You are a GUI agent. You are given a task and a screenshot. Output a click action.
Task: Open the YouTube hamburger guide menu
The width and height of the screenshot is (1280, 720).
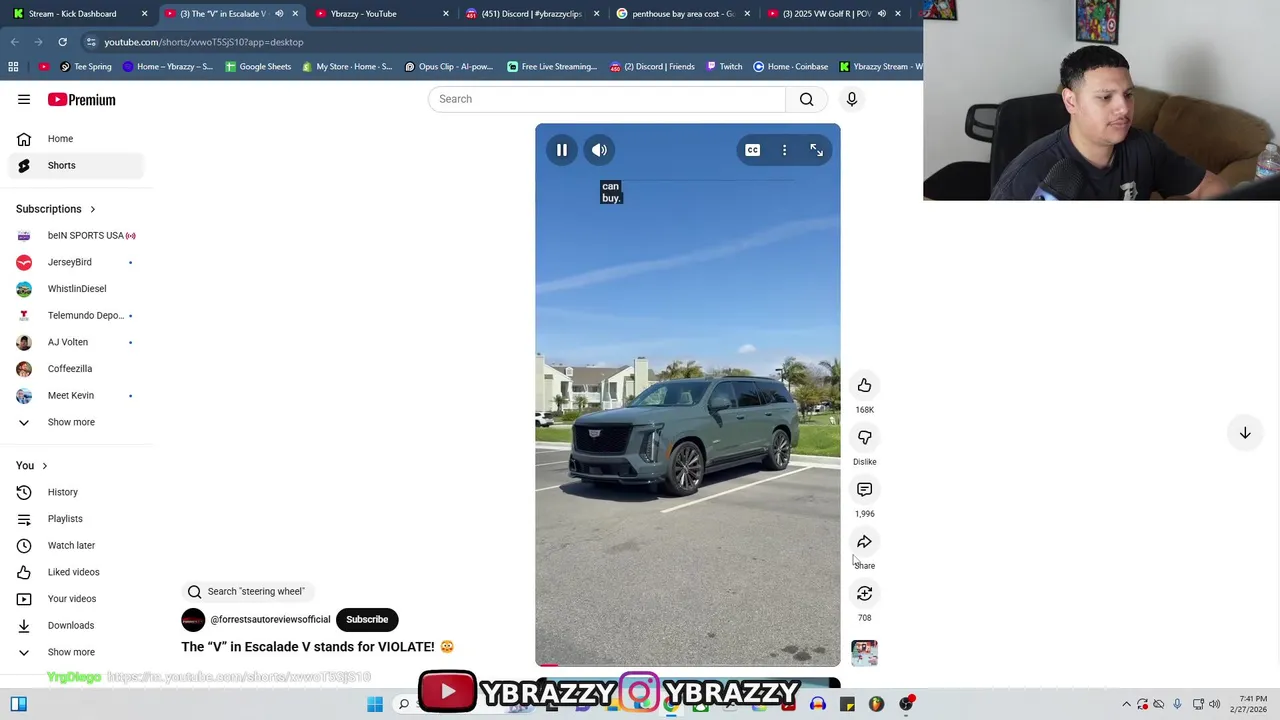coord(24,99)
